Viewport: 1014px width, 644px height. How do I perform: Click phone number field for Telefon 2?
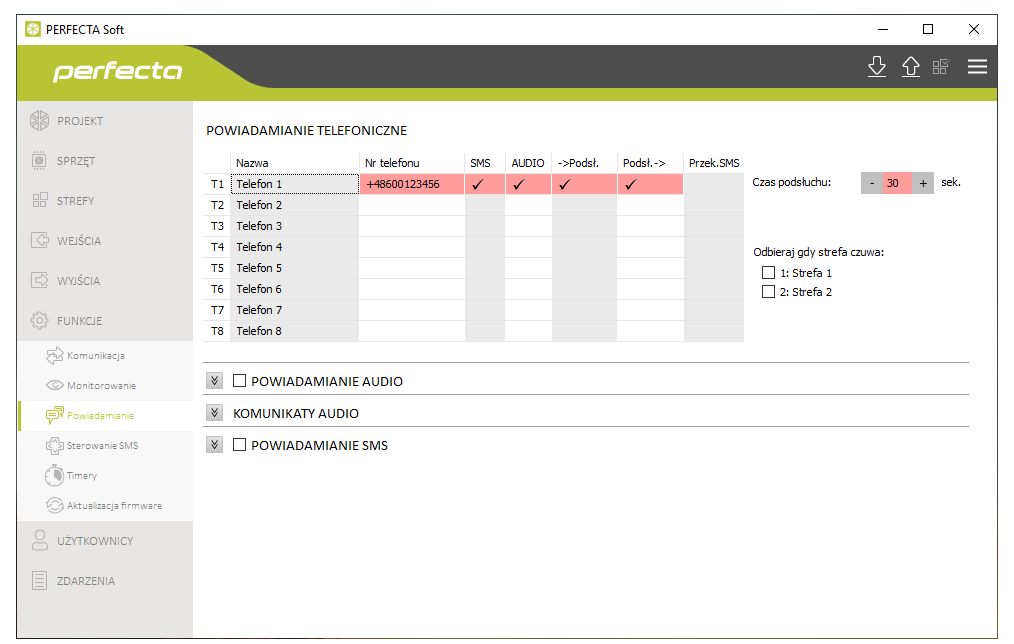(411, 205)
